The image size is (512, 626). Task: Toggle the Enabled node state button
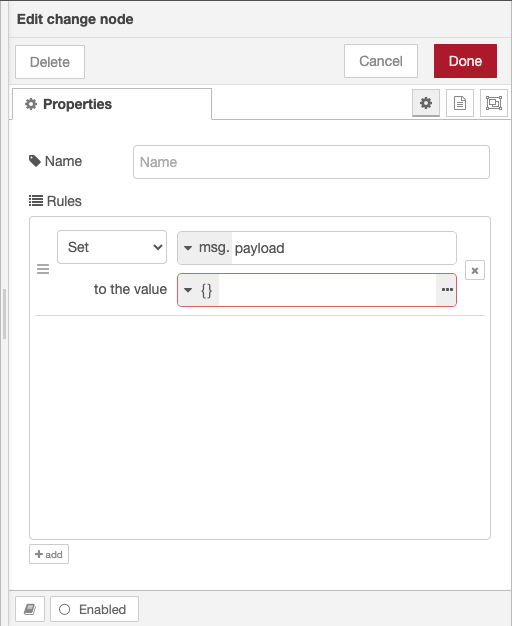pos(94,609)
